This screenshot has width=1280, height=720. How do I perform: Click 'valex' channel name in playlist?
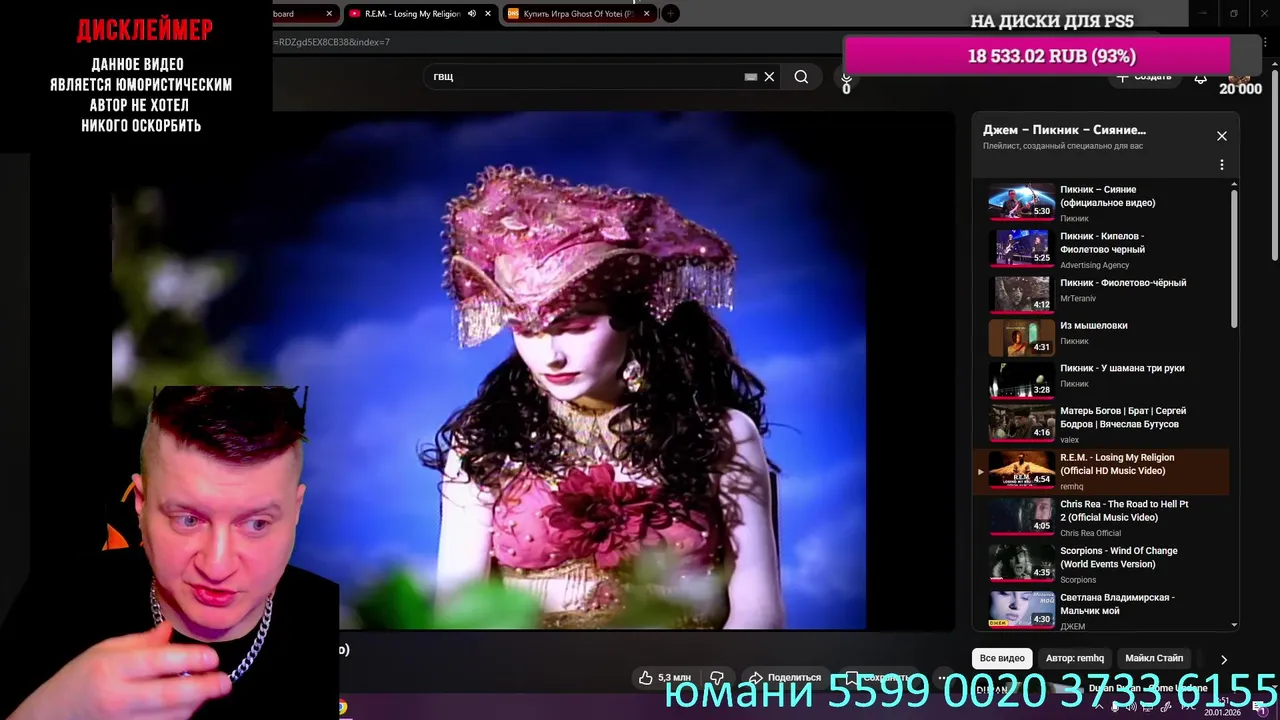(x=1069, y=440)
